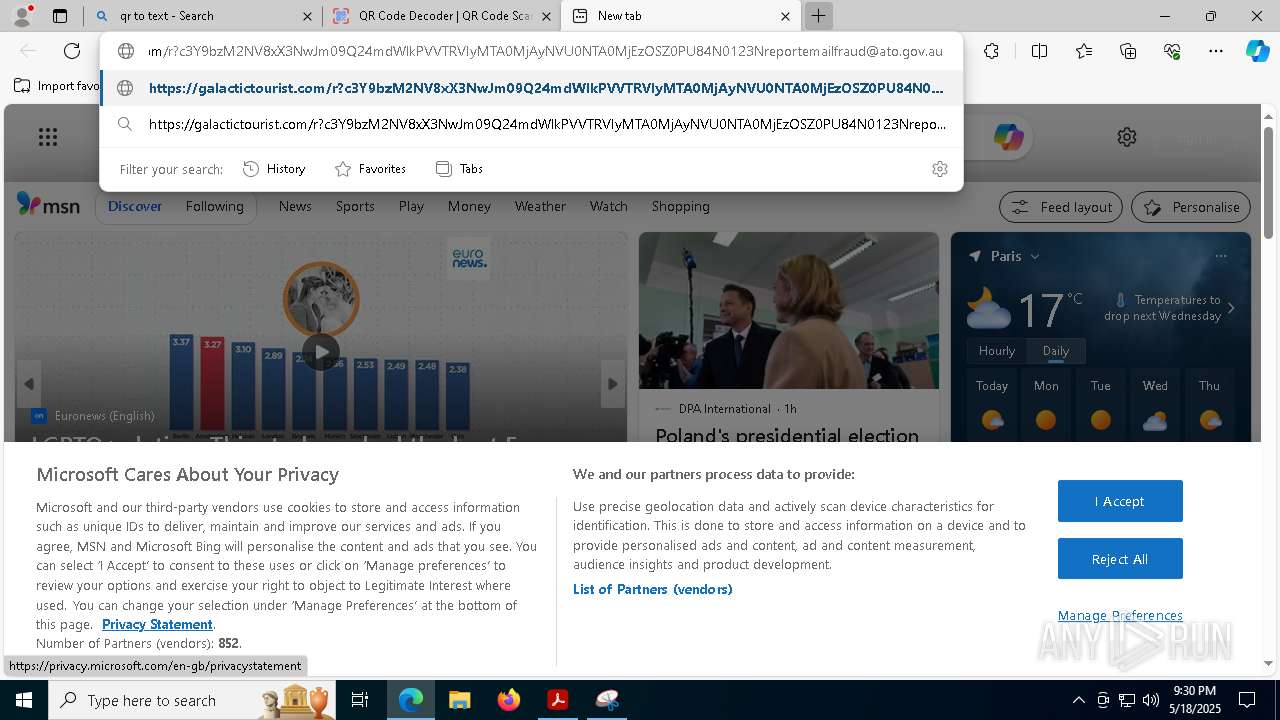The image size is (1280, 720).
Task: Open Browser essentials heart icon
Action: coord(1172,51)
